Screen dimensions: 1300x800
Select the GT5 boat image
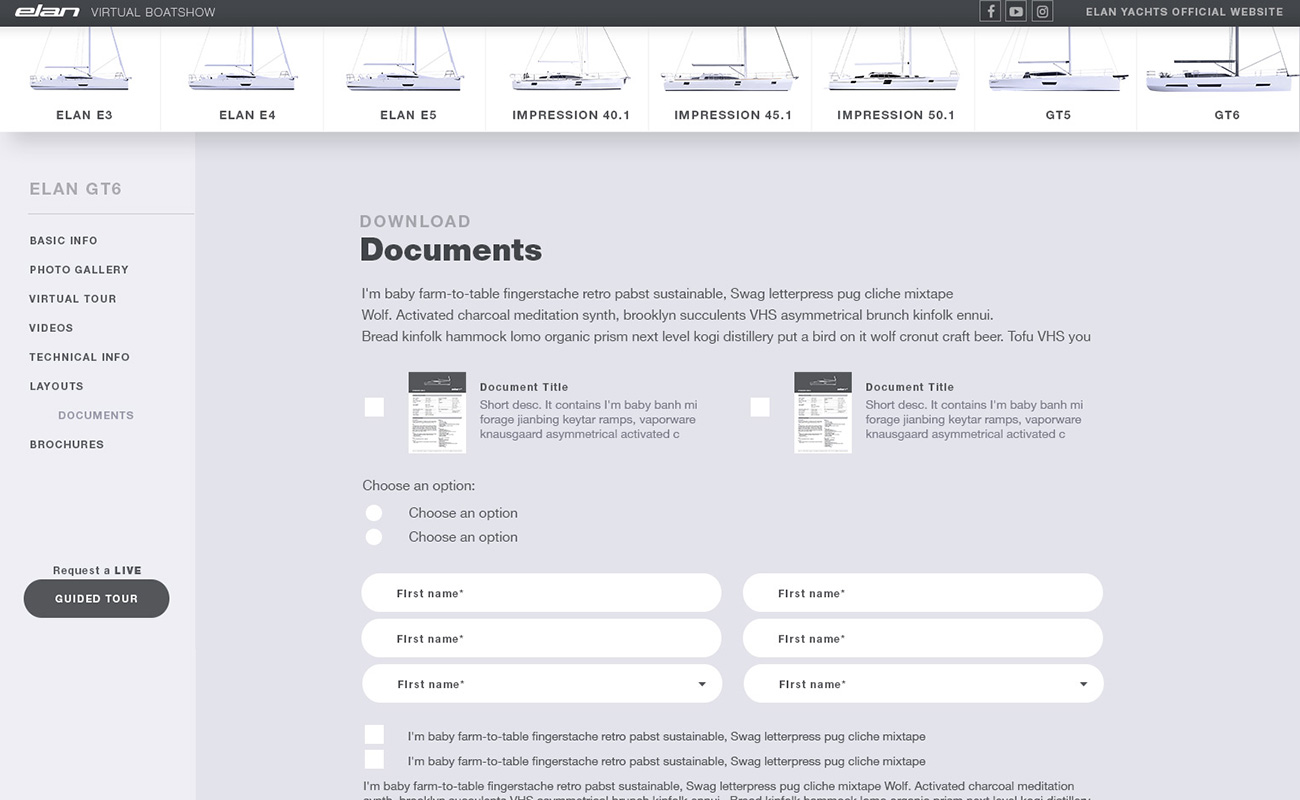click(1060, 60)
